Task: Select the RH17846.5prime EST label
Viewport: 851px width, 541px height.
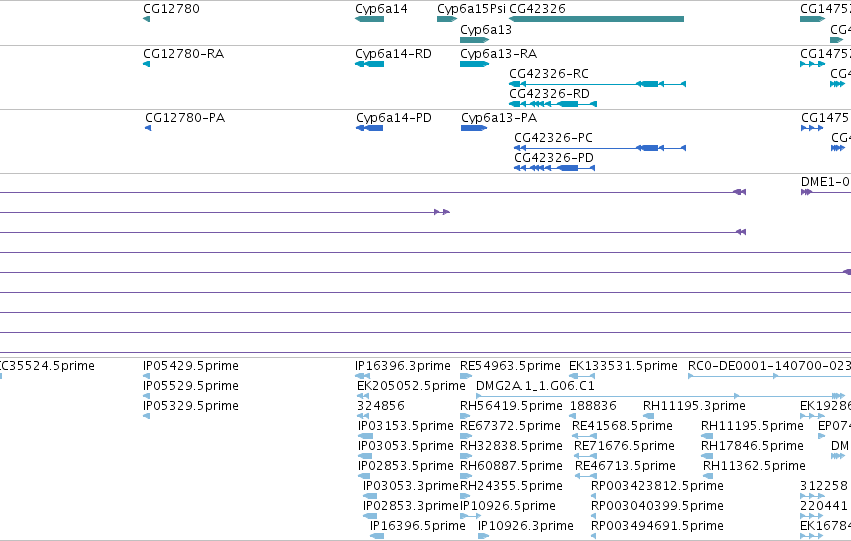Action: pos(752,447)
